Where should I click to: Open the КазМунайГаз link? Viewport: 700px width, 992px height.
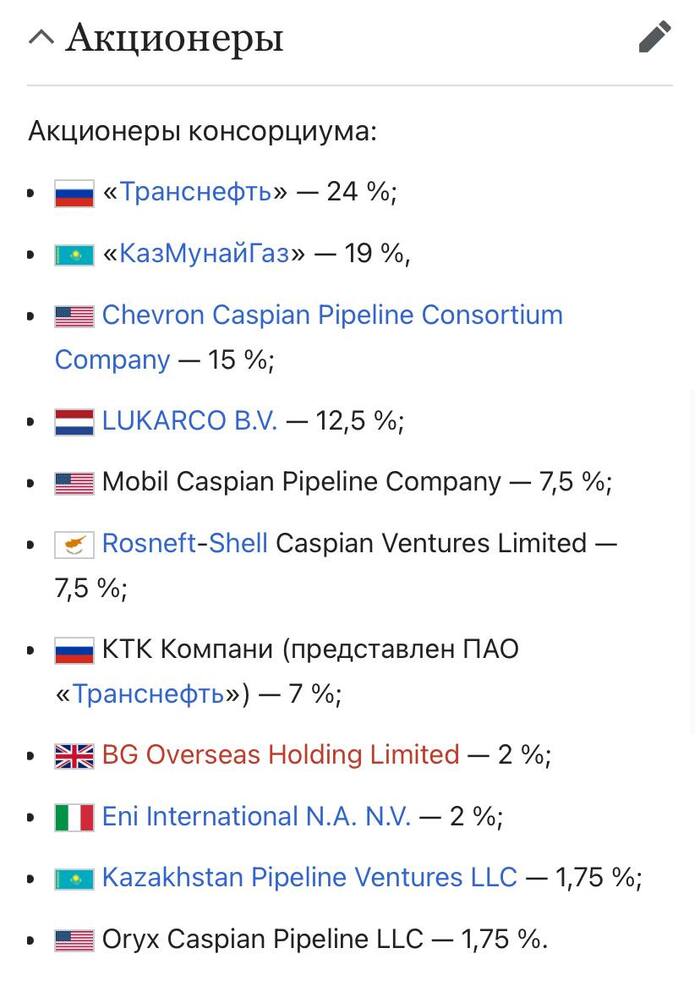[x=203, y=254]
